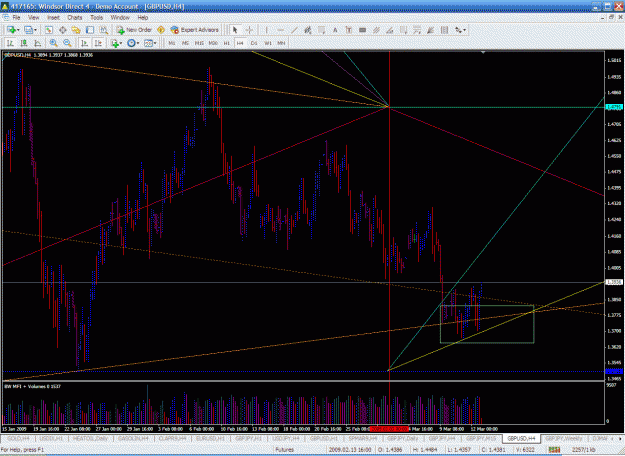This screenshot has height=456, width=625.
Task: Switch to the HEATOIL,Daily chart tab
Action: [x=90, y=438]
